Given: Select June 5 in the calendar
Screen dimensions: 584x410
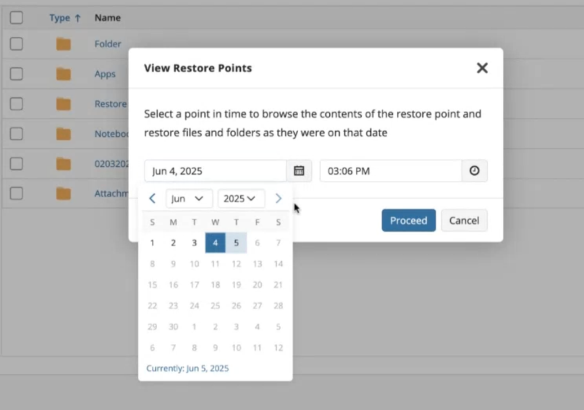Looking at the screenshot, I should [236, 243].
